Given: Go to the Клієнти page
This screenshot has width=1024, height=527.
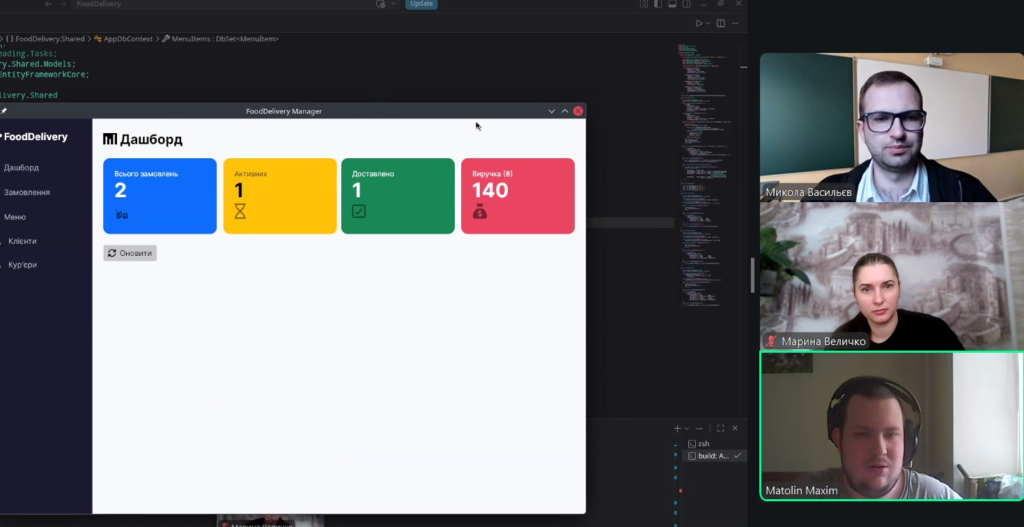Looking at the screenshot, I should click(22, 241).
